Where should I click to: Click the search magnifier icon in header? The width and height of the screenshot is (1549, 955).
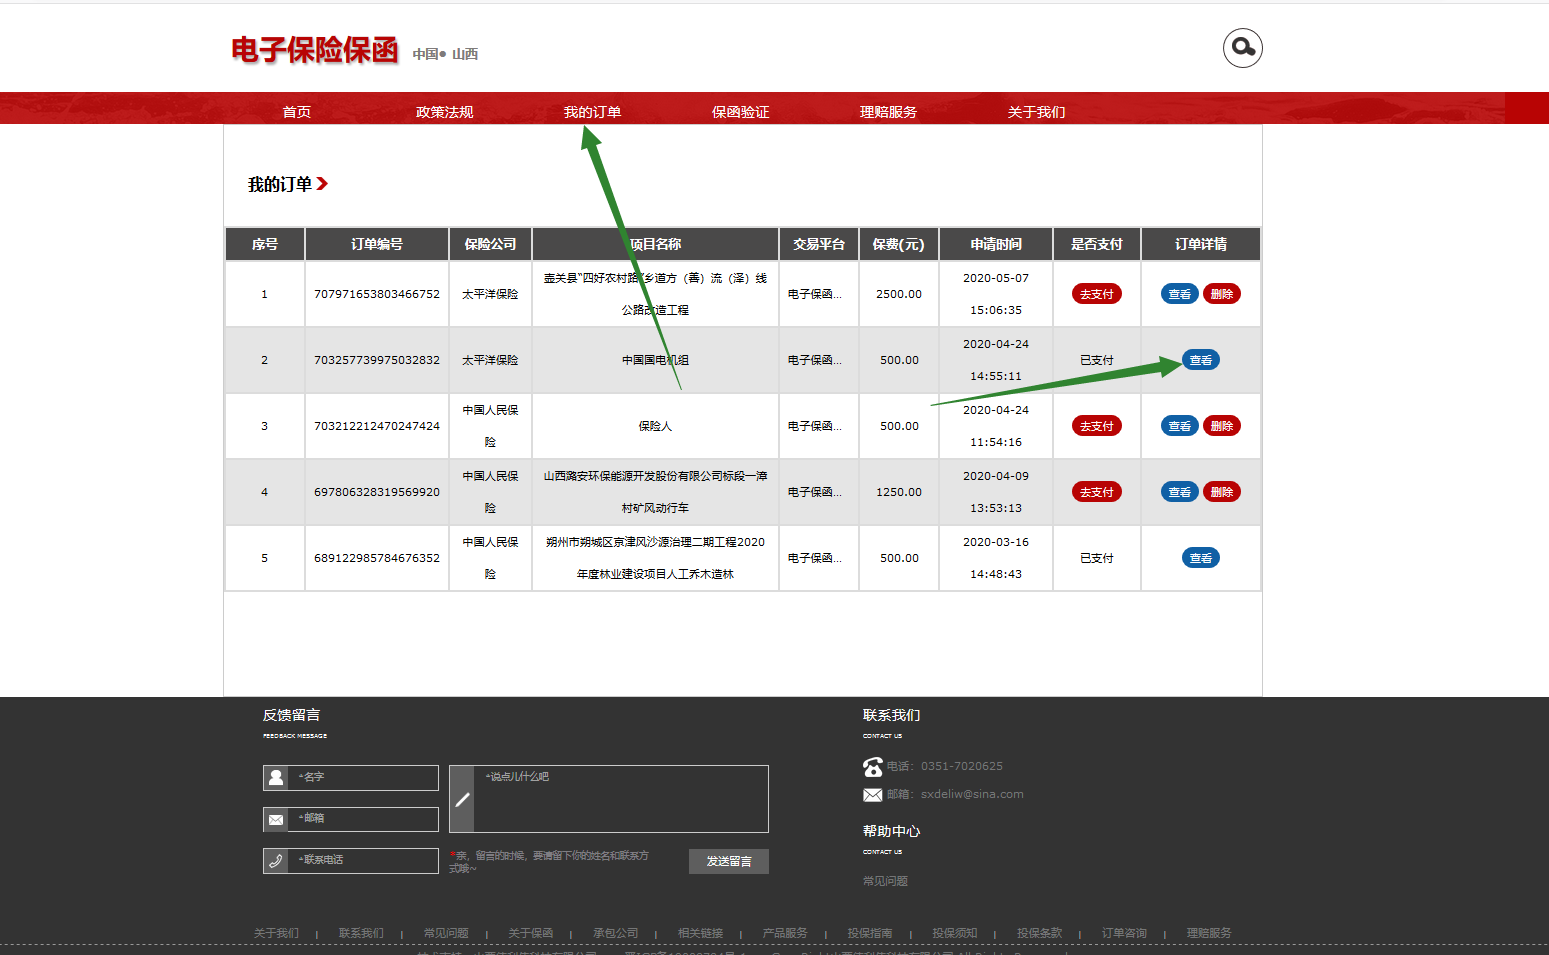click(x=1242, y=48)
